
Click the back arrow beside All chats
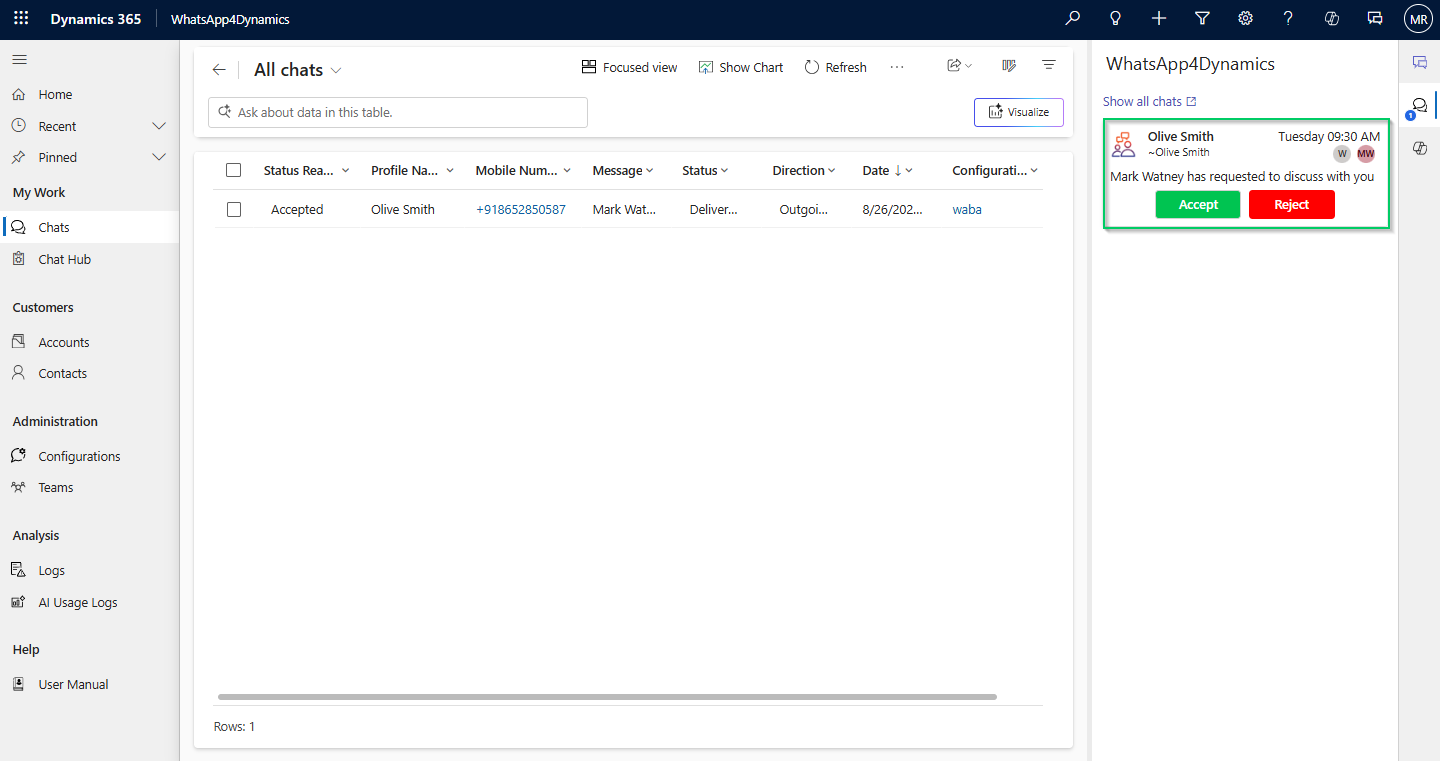point(219,70)
